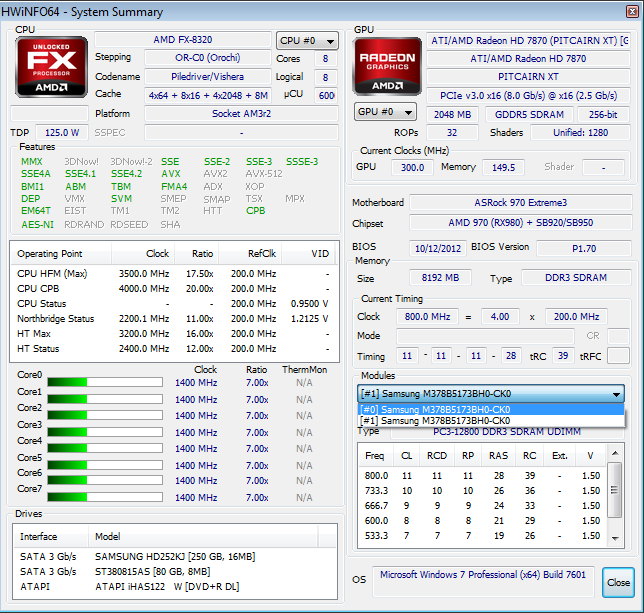Click the RefClk column header
The image size is (644, 613).
pos(250,254)
